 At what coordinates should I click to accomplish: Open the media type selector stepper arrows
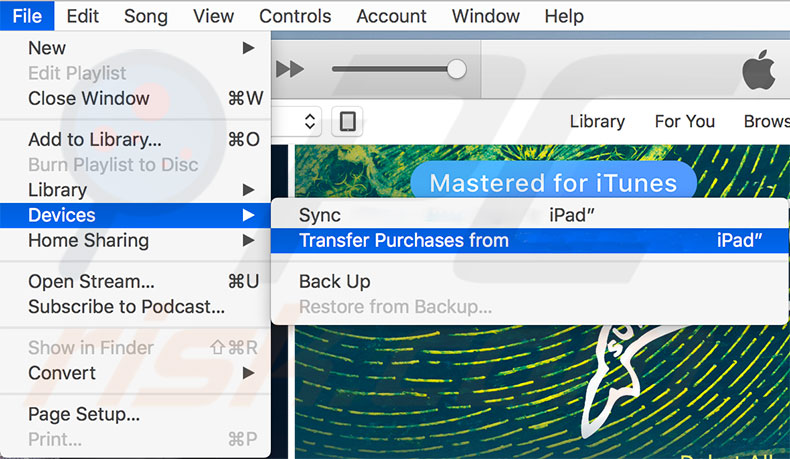[x=310, y=121]
